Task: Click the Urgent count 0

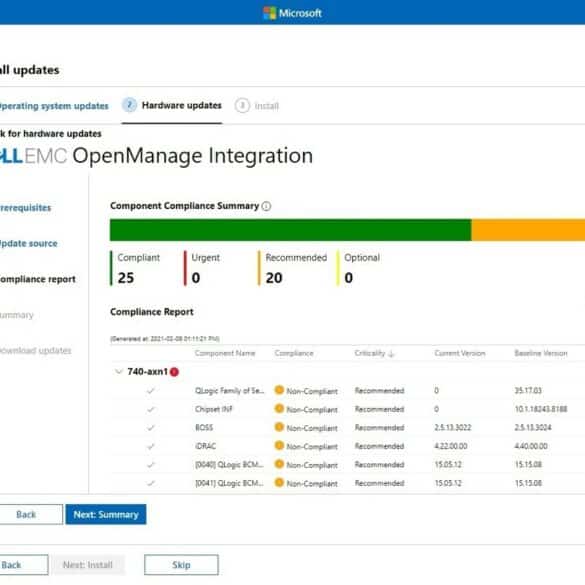Action: click(x=196, y=278)
